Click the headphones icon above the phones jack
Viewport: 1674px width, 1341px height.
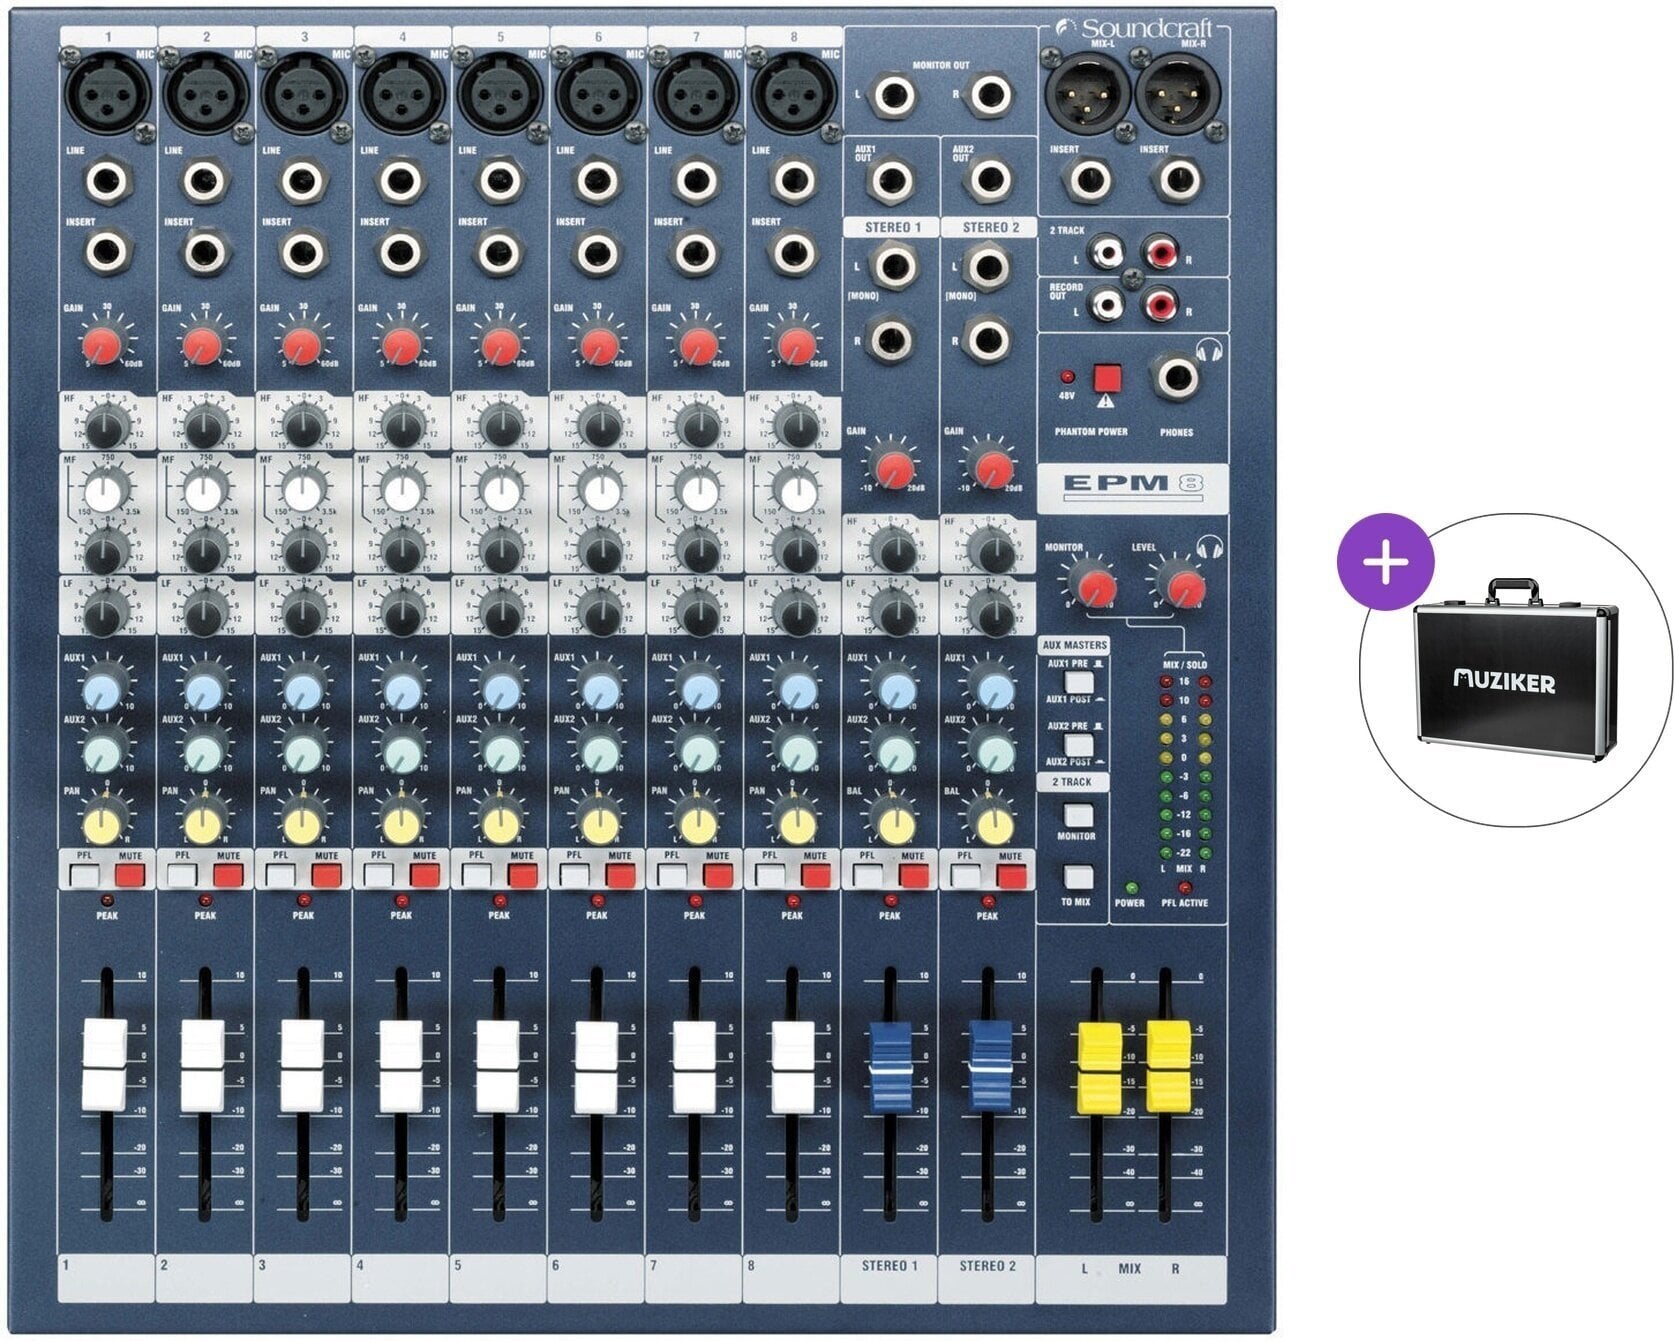[1210, 353]
